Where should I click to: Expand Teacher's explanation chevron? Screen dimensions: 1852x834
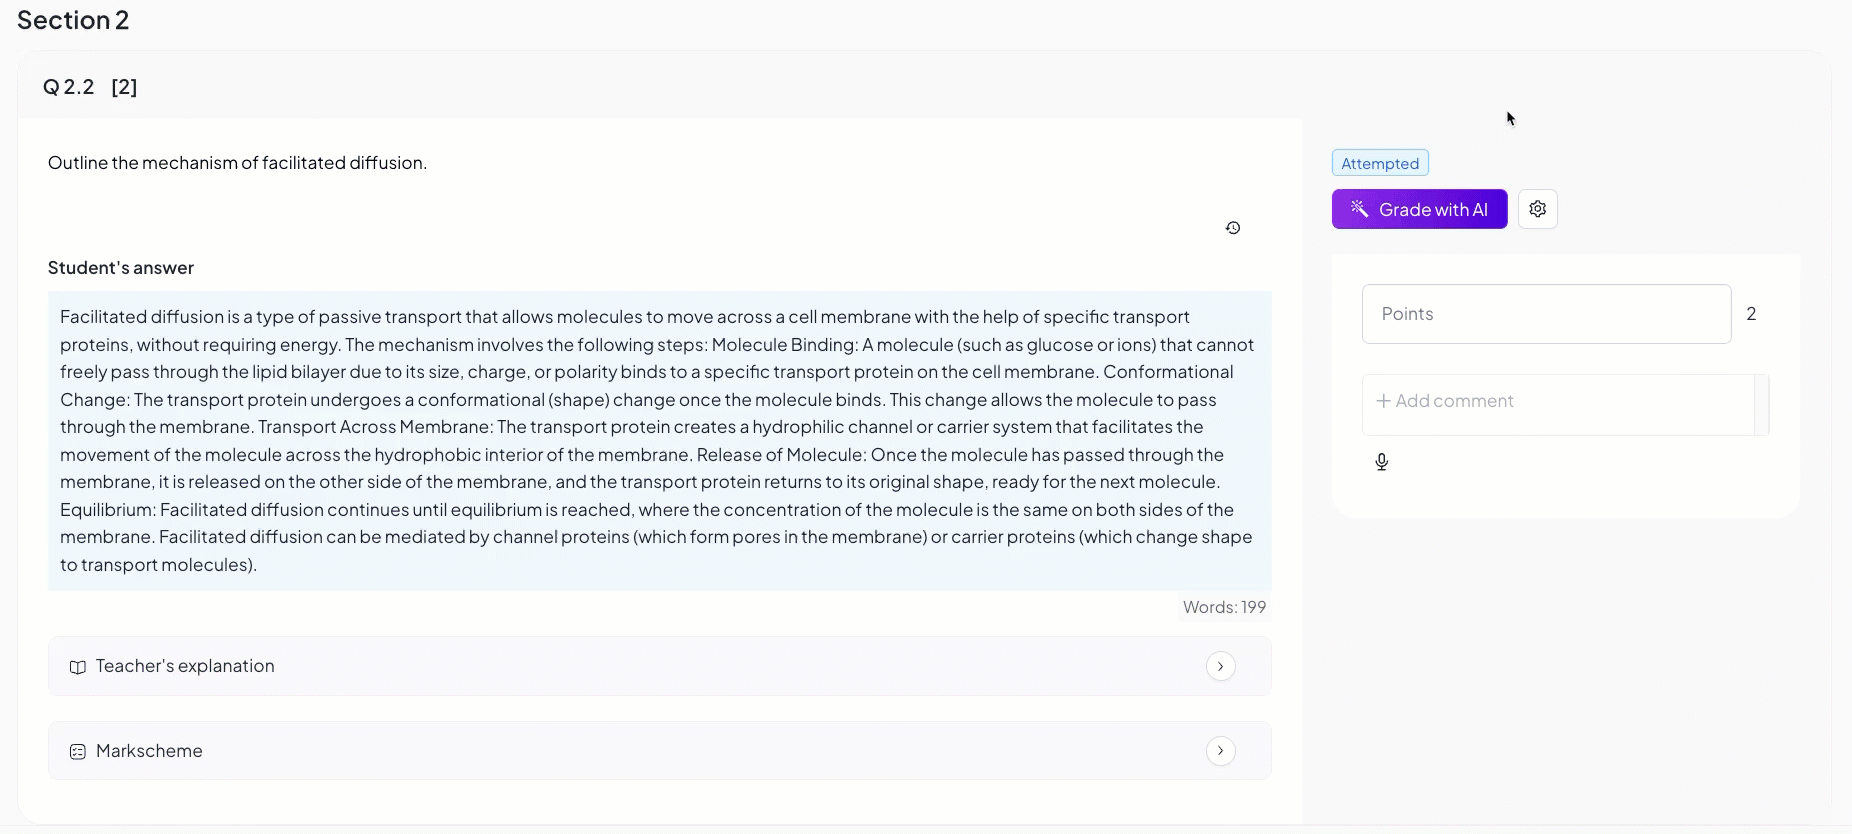1221,666
